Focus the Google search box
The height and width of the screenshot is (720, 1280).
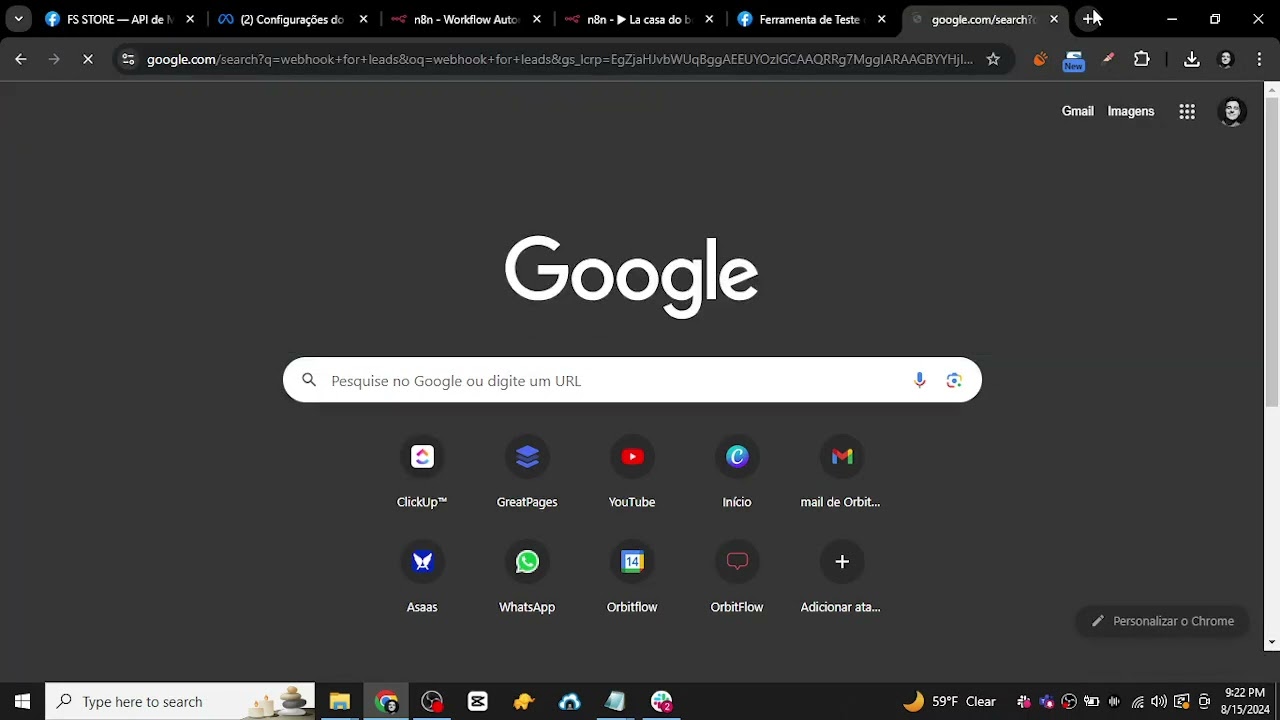[x=632, y=380]
